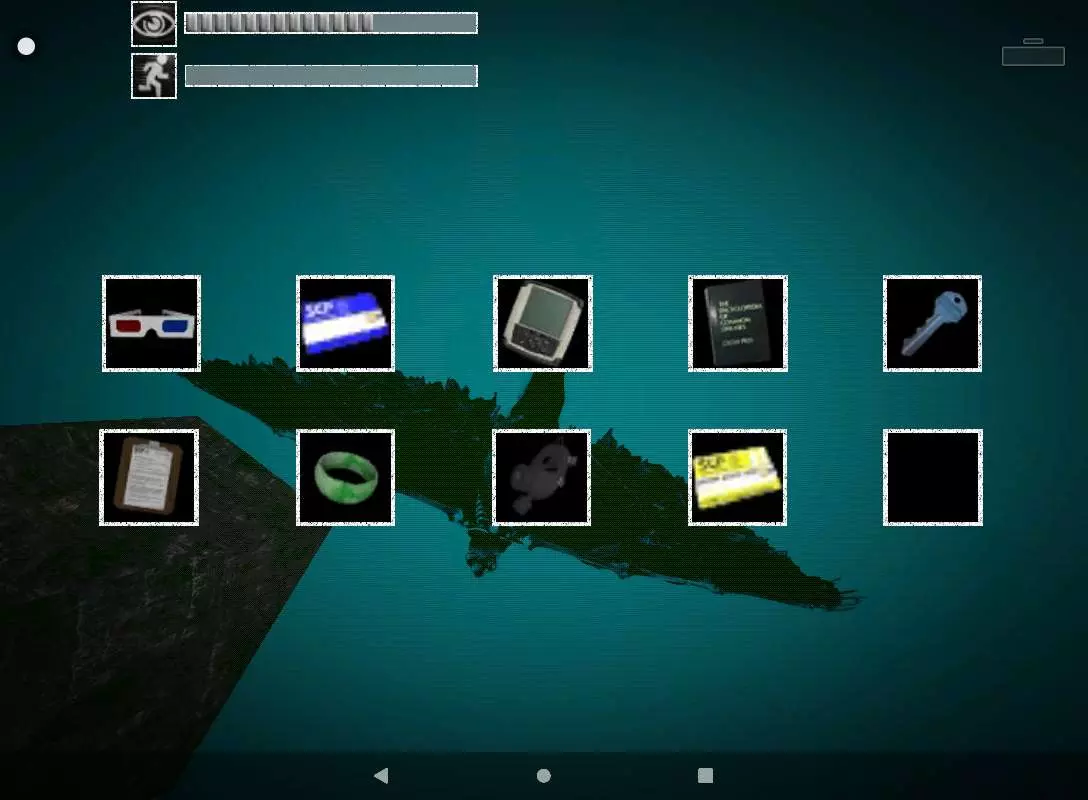Tap the blink meter bar
Screen dimensions: 1088x800
(x=331, y=23)
